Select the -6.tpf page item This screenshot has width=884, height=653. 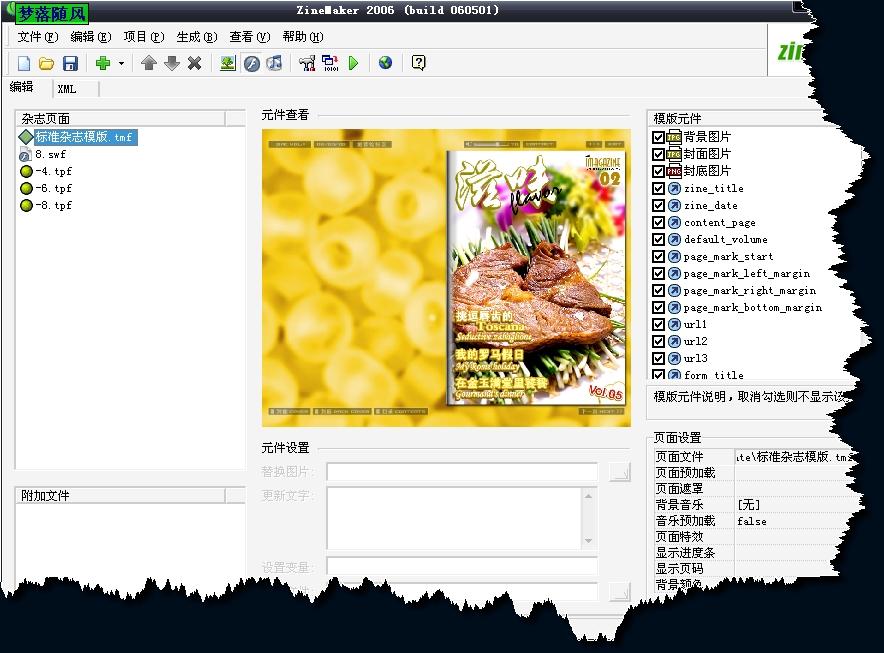53,188
